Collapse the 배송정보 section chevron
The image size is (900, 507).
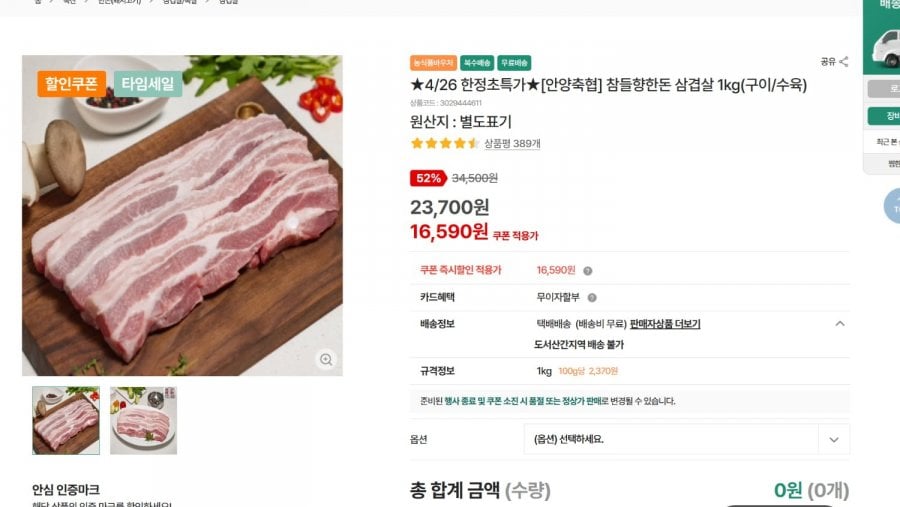(839, 324)
